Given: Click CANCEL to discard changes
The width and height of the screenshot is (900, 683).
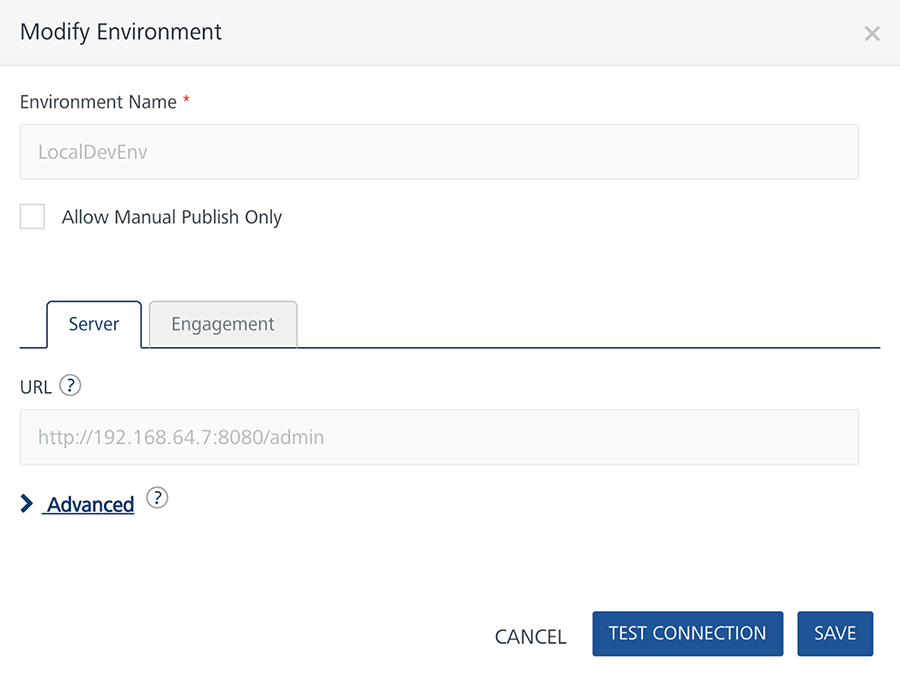Looking at the screenshot, I should (531, 637).
